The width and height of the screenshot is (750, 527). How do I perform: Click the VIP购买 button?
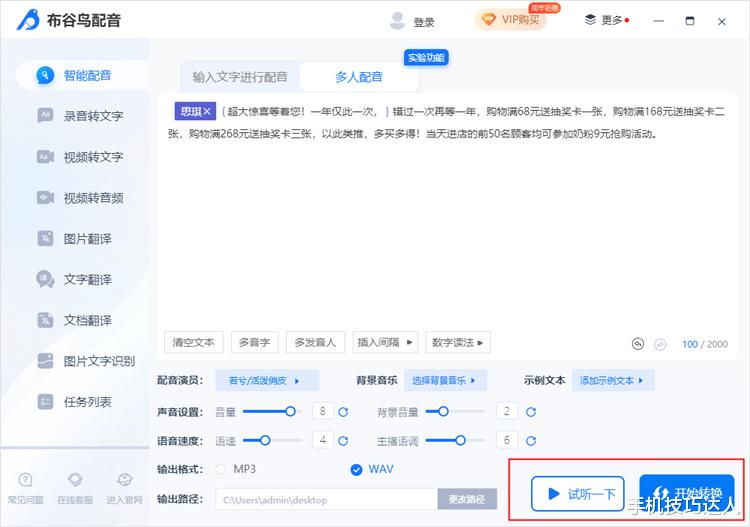click(510, 20)
